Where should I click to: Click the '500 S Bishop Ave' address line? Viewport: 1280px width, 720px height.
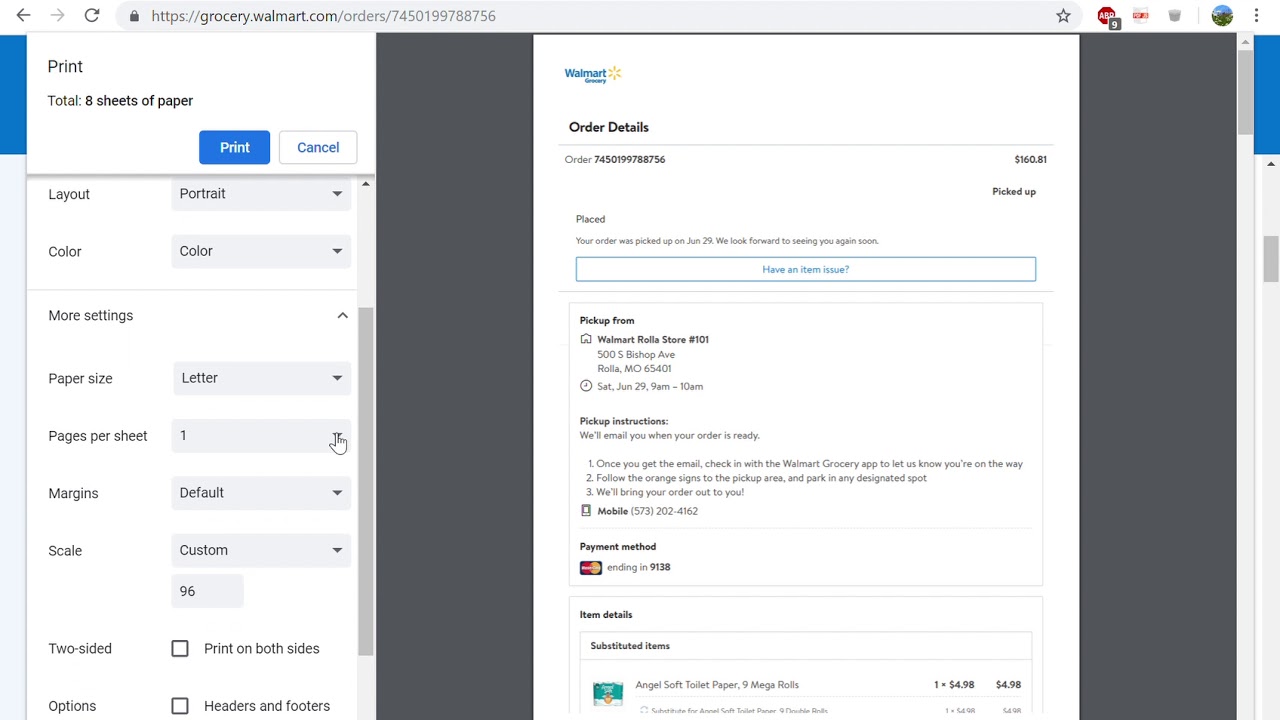[x=636, y=354]
